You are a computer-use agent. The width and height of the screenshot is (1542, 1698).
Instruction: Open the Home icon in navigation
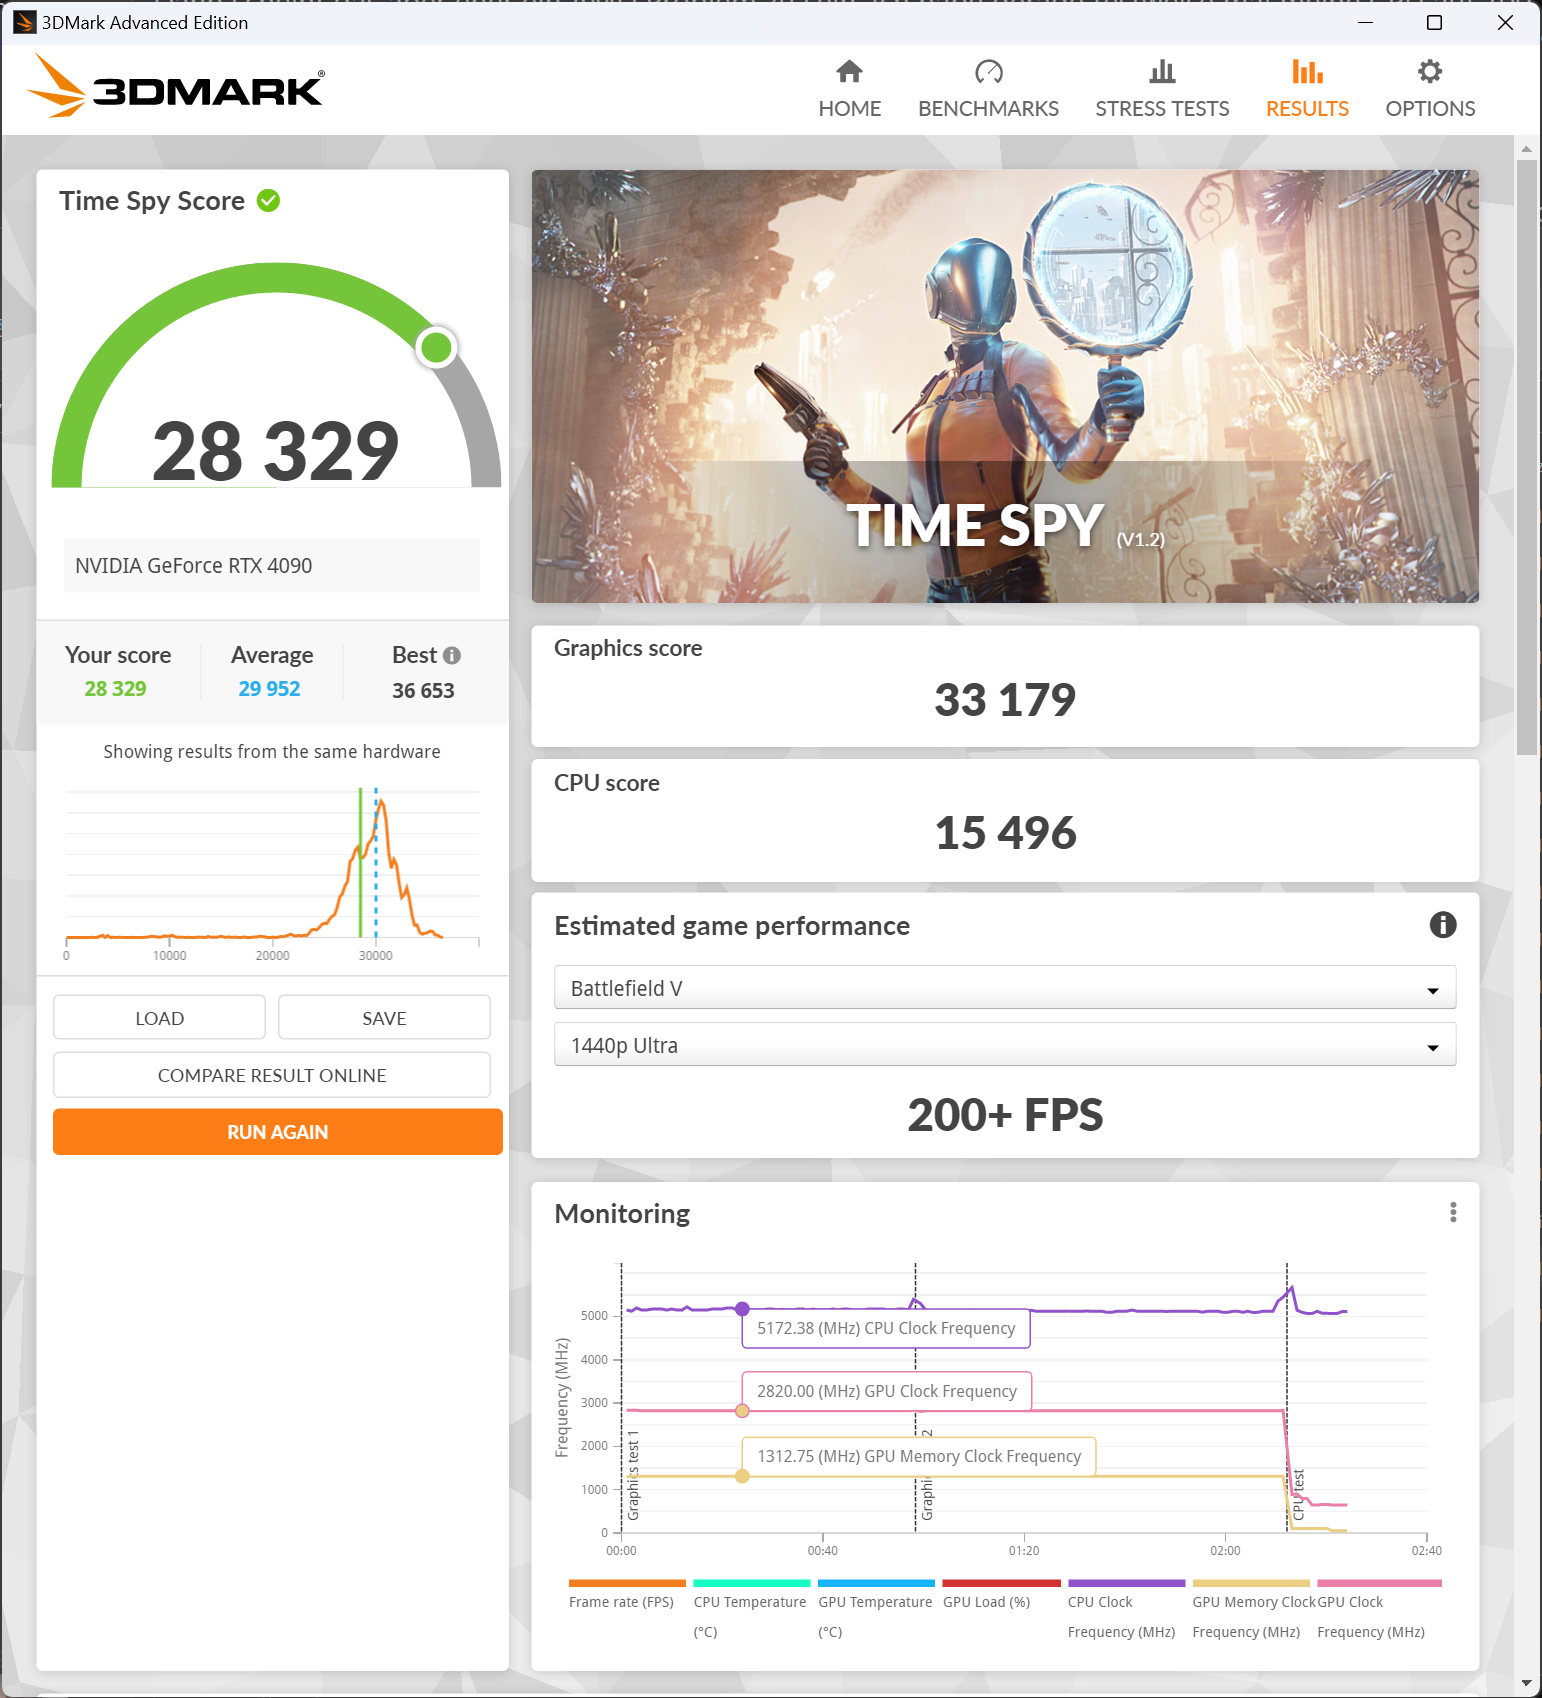pyautogui.click(x=849, y=71)
